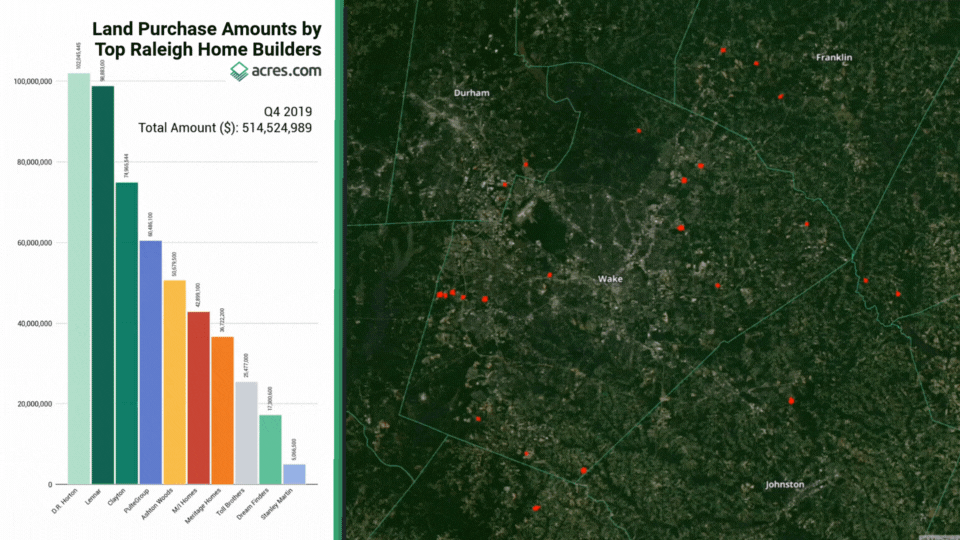Click the red marker between Durham and Franklin labels

639,130
